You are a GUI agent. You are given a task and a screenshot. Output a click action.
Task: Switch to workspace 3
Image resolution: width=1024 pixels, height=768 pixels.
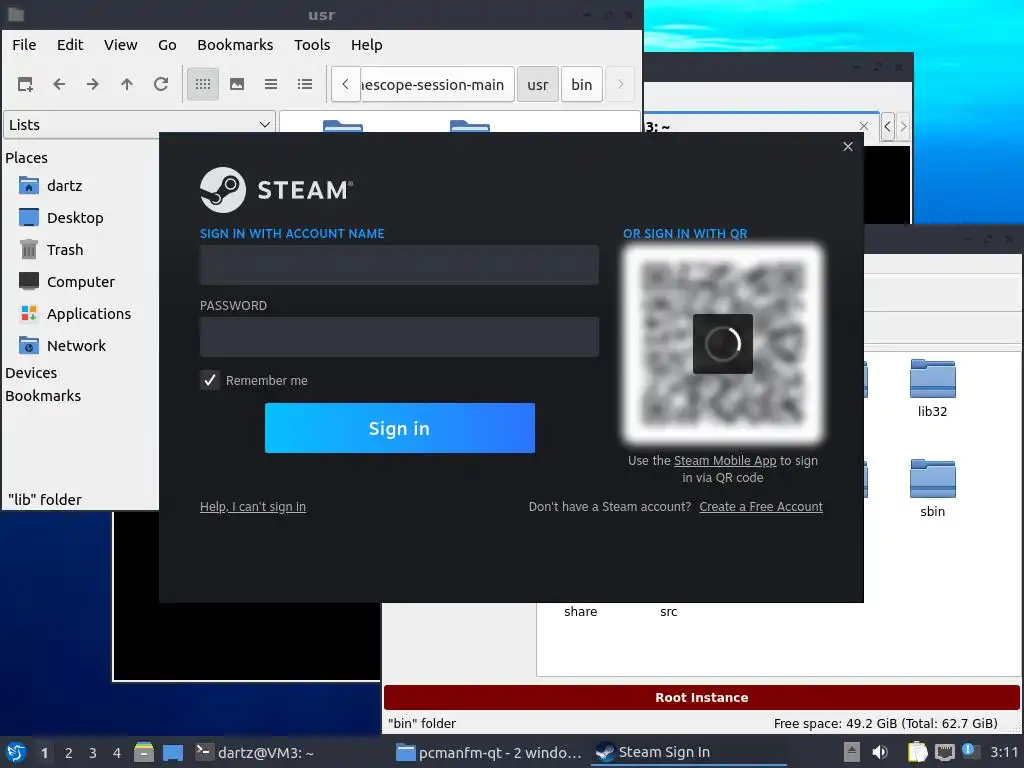pos(93,752)
